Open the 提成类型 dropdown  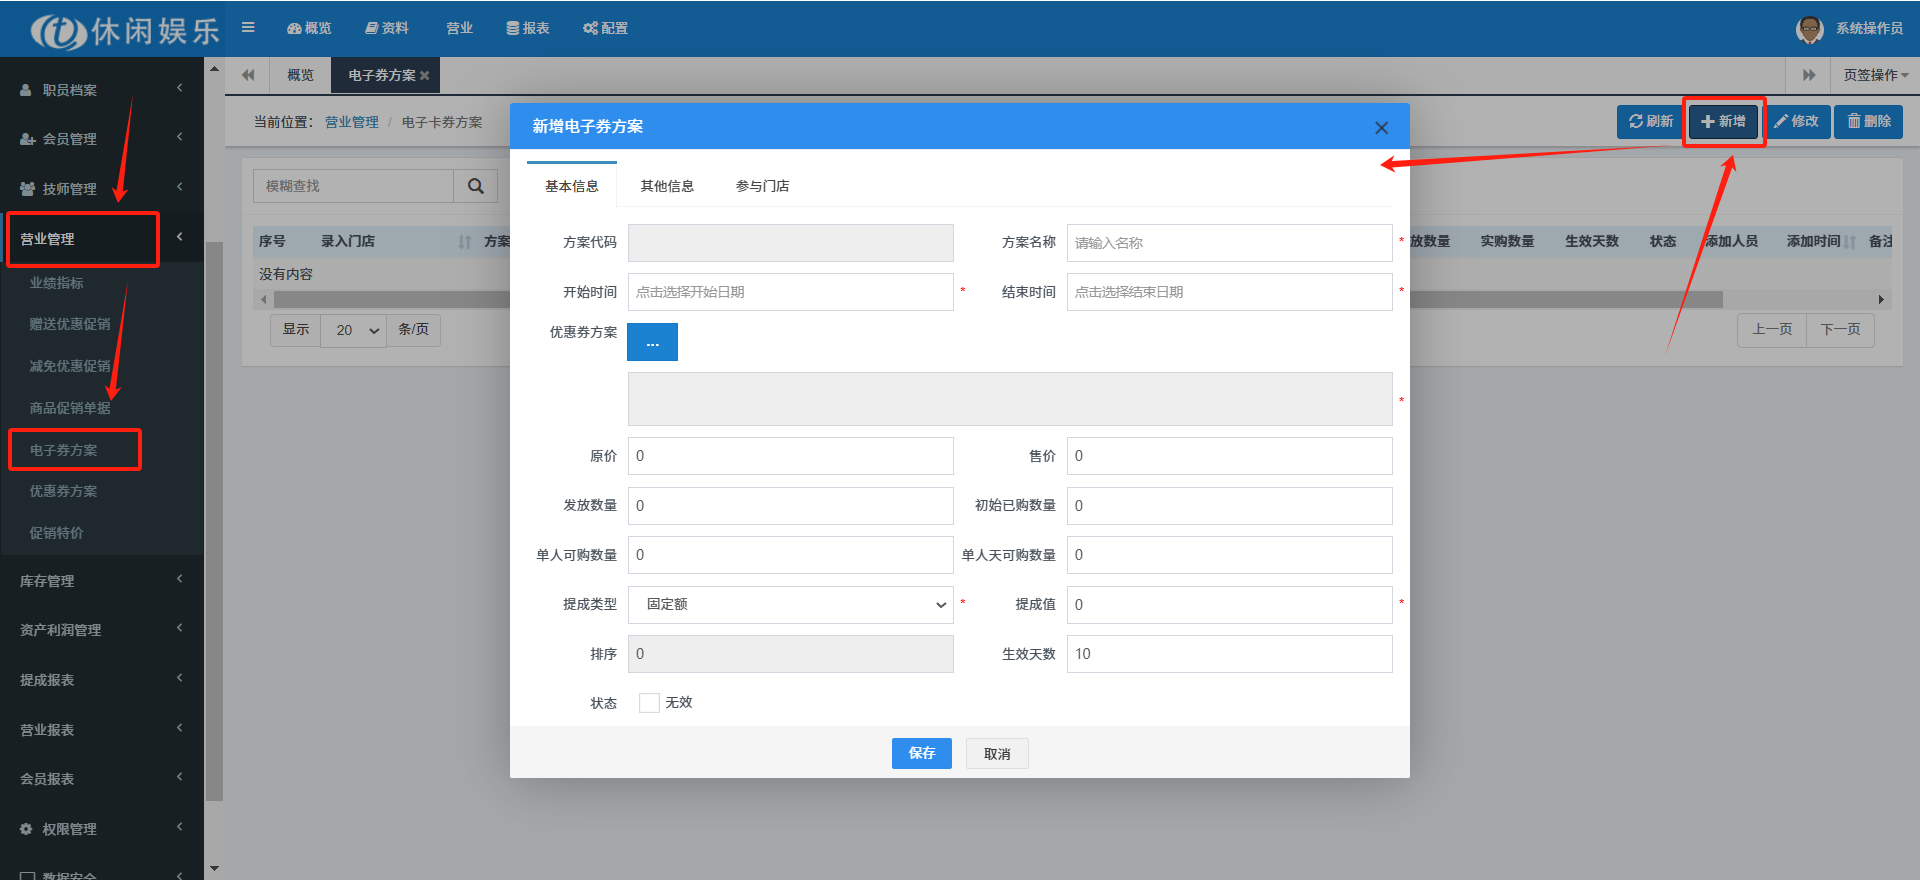point(790,605)
